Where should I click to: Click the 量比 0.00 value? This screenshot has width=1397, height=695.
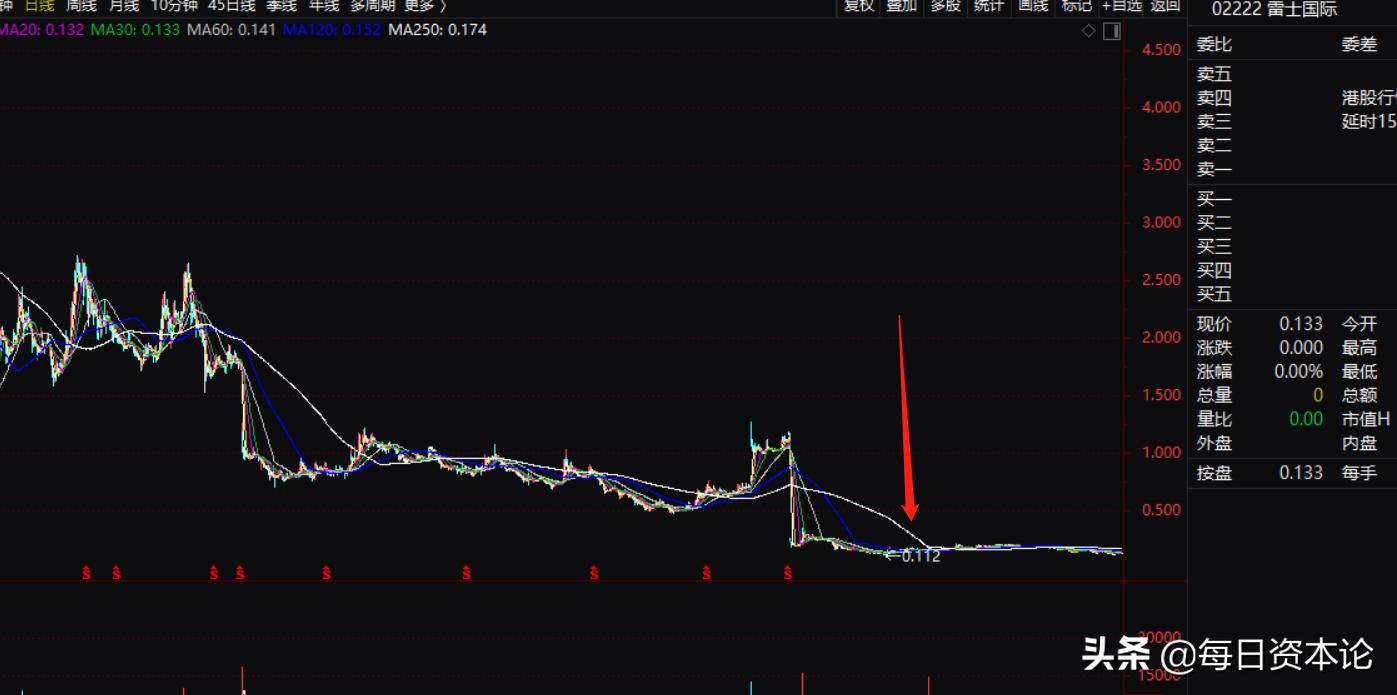(x=1306, y=419)
